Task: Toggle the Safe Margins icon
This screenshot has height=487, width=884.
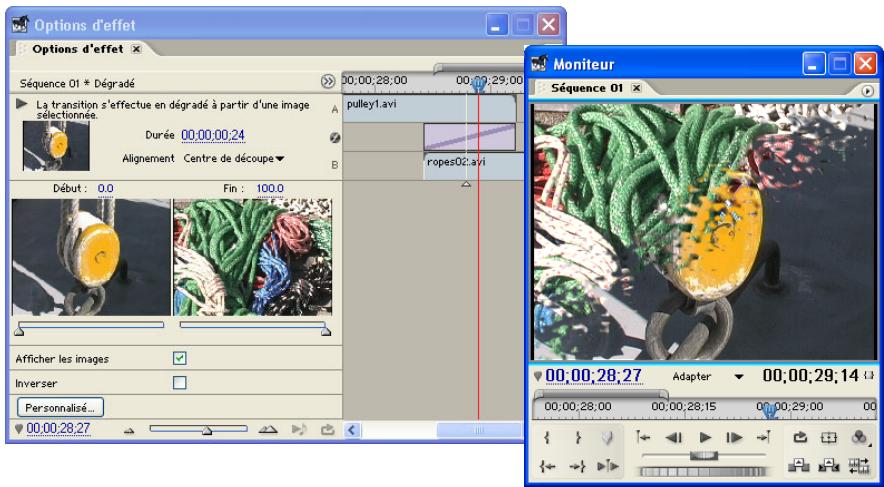Action: point(828,437)
